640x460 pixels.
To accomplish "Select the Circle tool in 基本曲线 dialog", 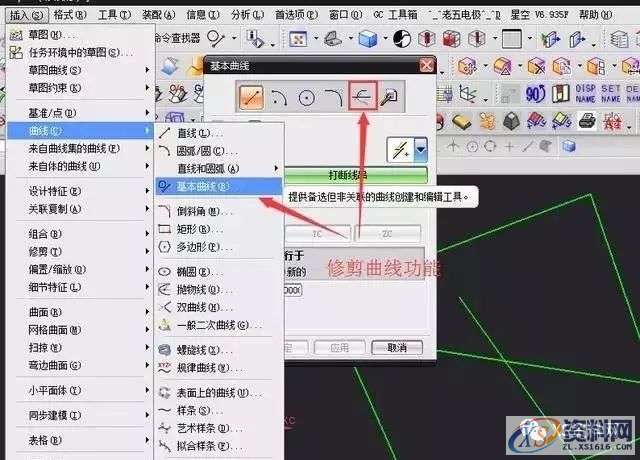I will 306,98.
